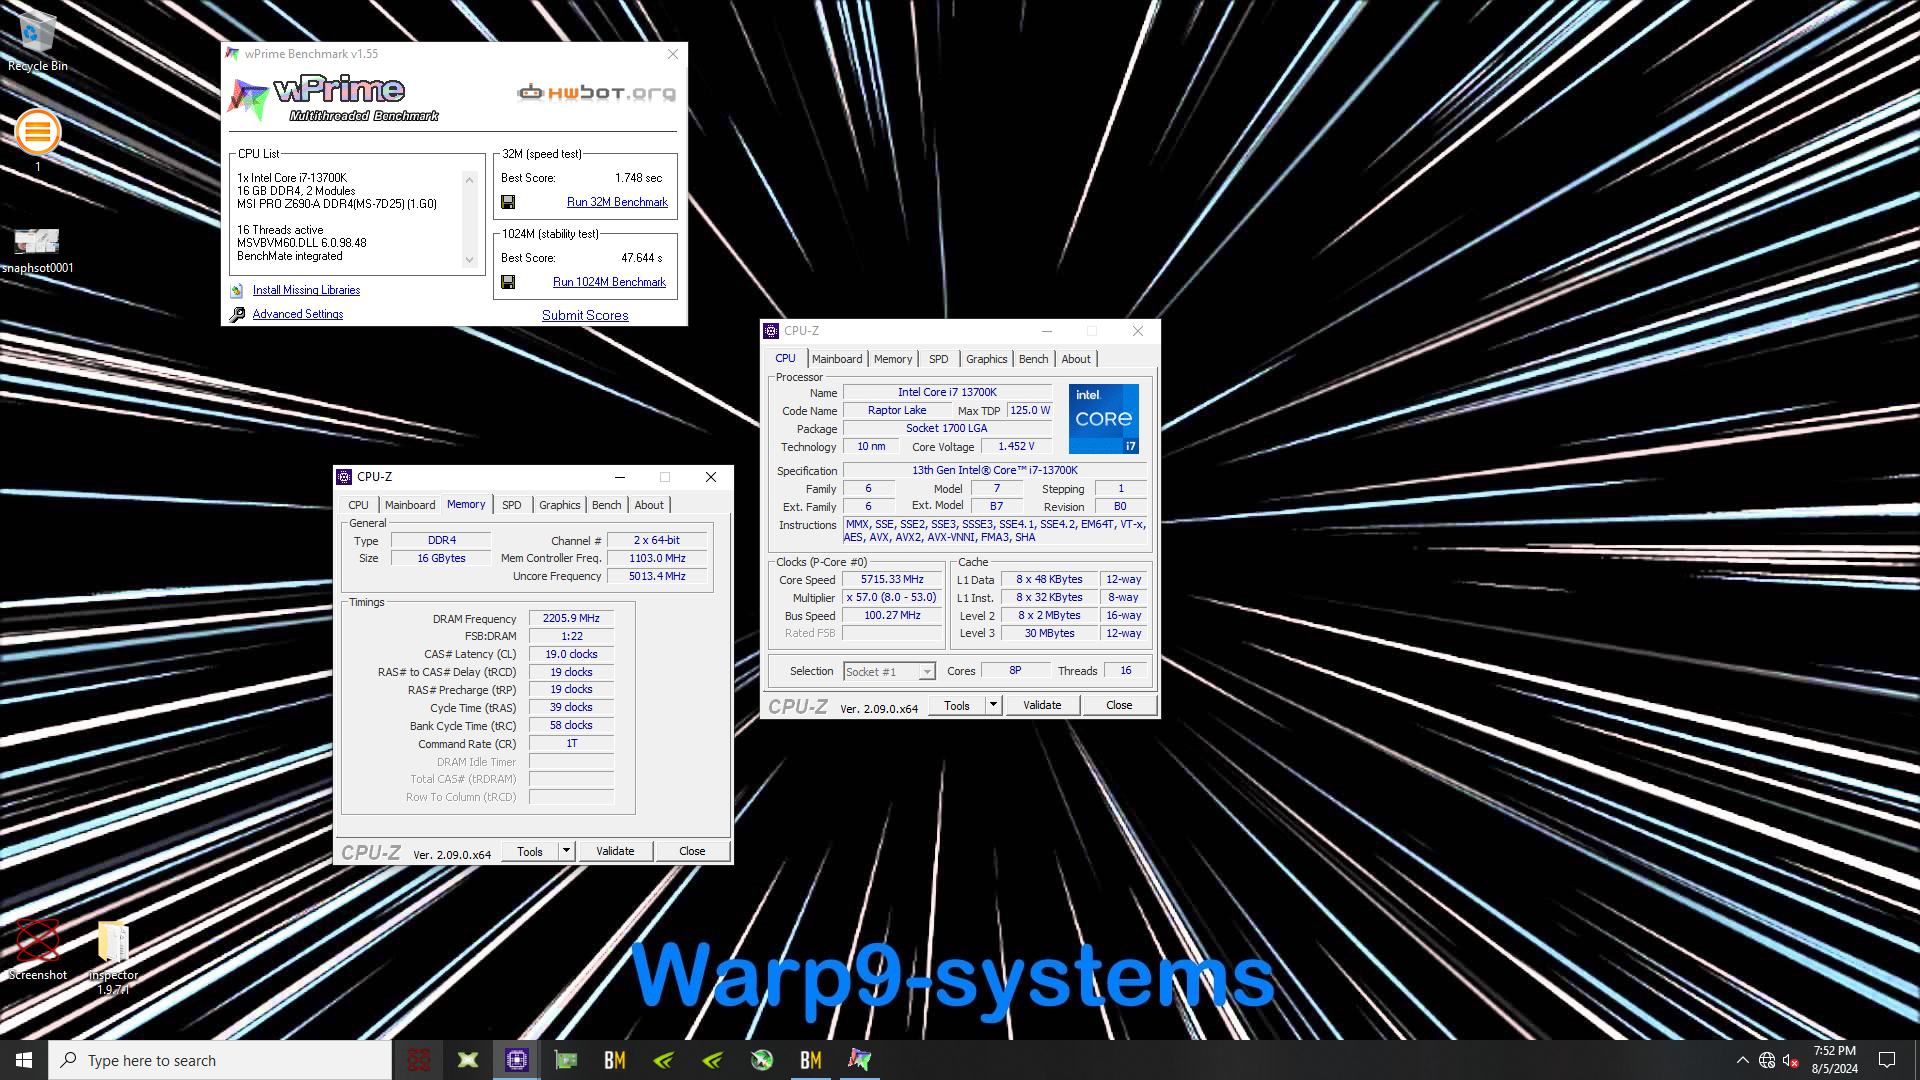This screenshot has height=1080, width=1920.
Task: Click the purple CPU-Z chip taskbar icon
Action: (517, 1060)
